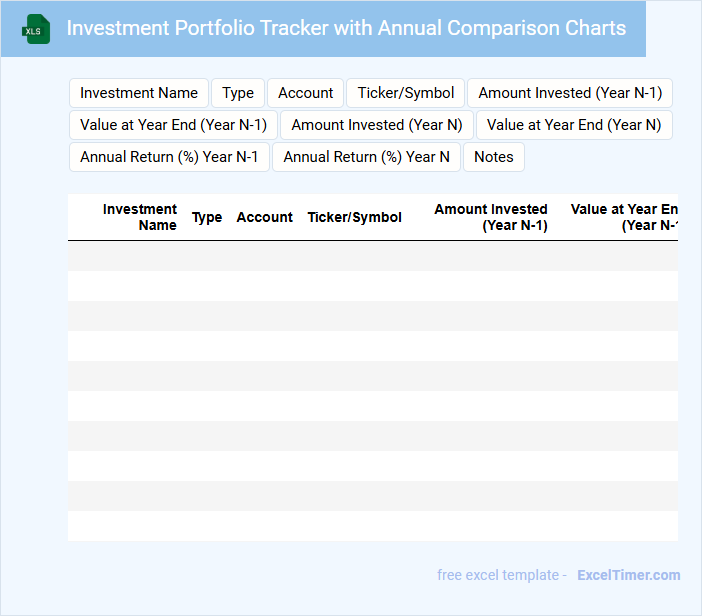Select the Account column header in table

[x=264, y=217]
